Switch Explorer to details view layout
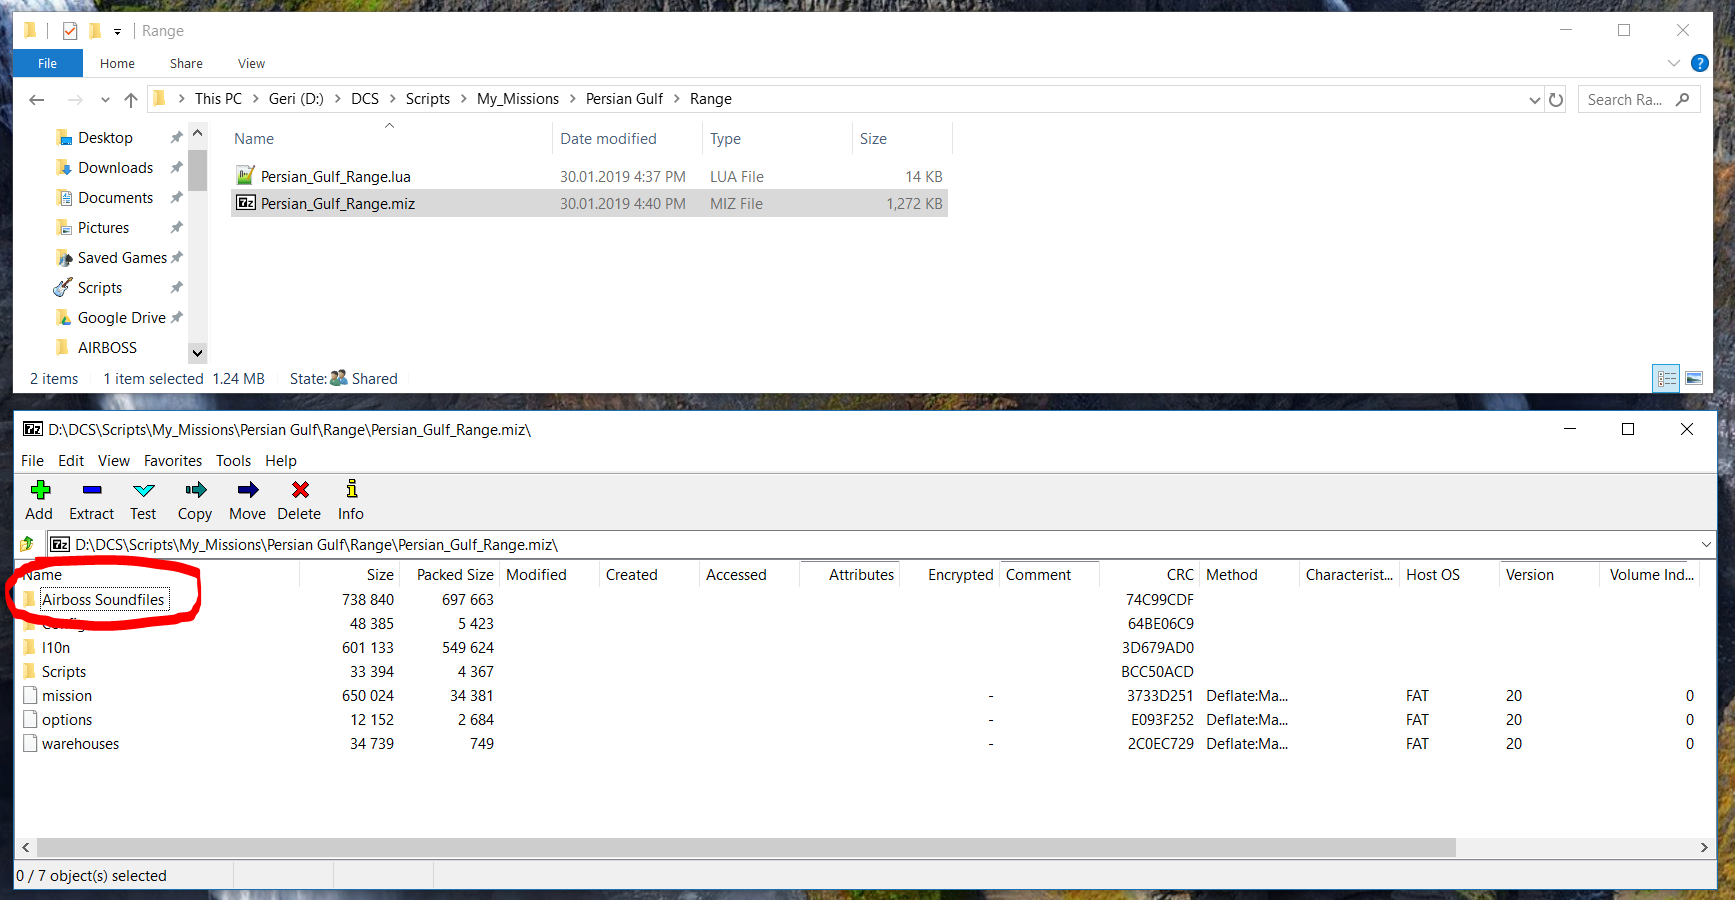 click(1667, 379)
